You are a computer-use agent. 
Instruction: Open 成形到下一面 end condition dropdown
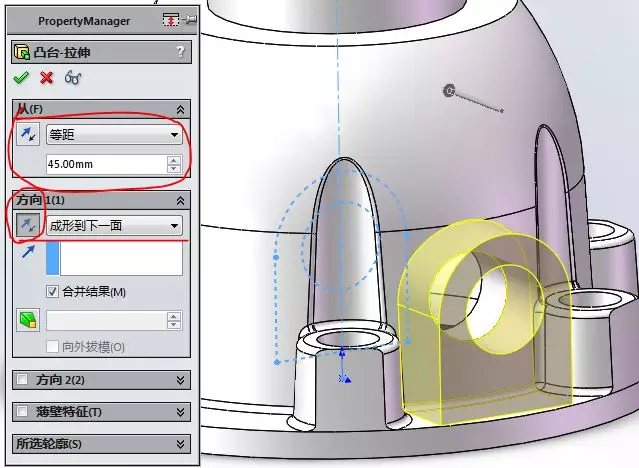pyautogui.click(x=115, y=225)
